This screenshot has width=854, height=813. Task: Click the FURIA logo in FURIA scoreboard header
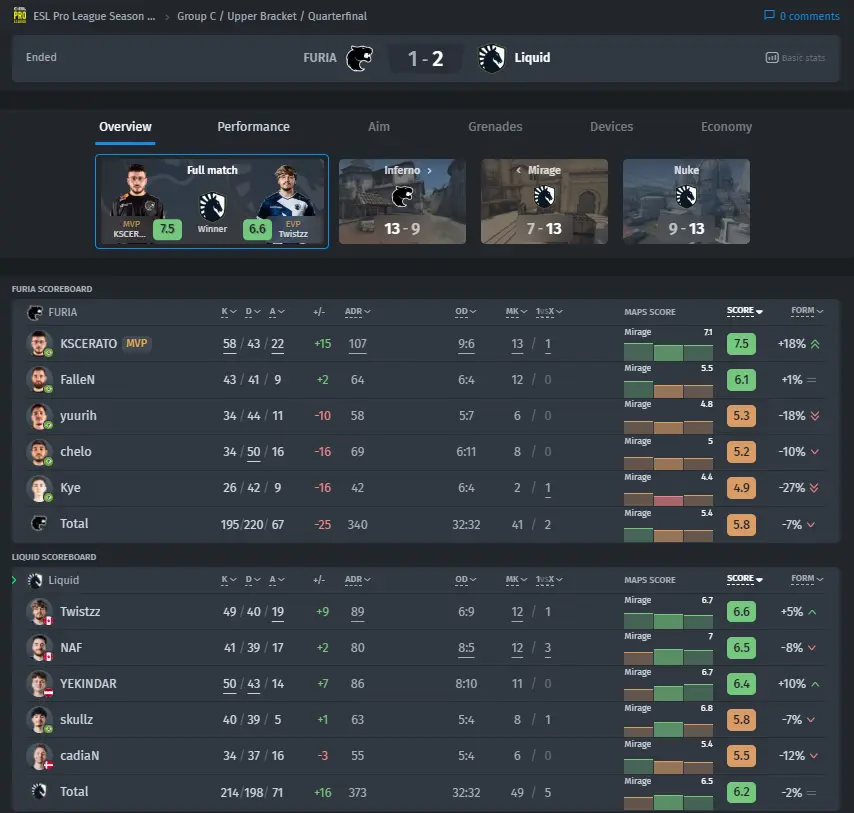pyautogui.click(x=35, y=313)
